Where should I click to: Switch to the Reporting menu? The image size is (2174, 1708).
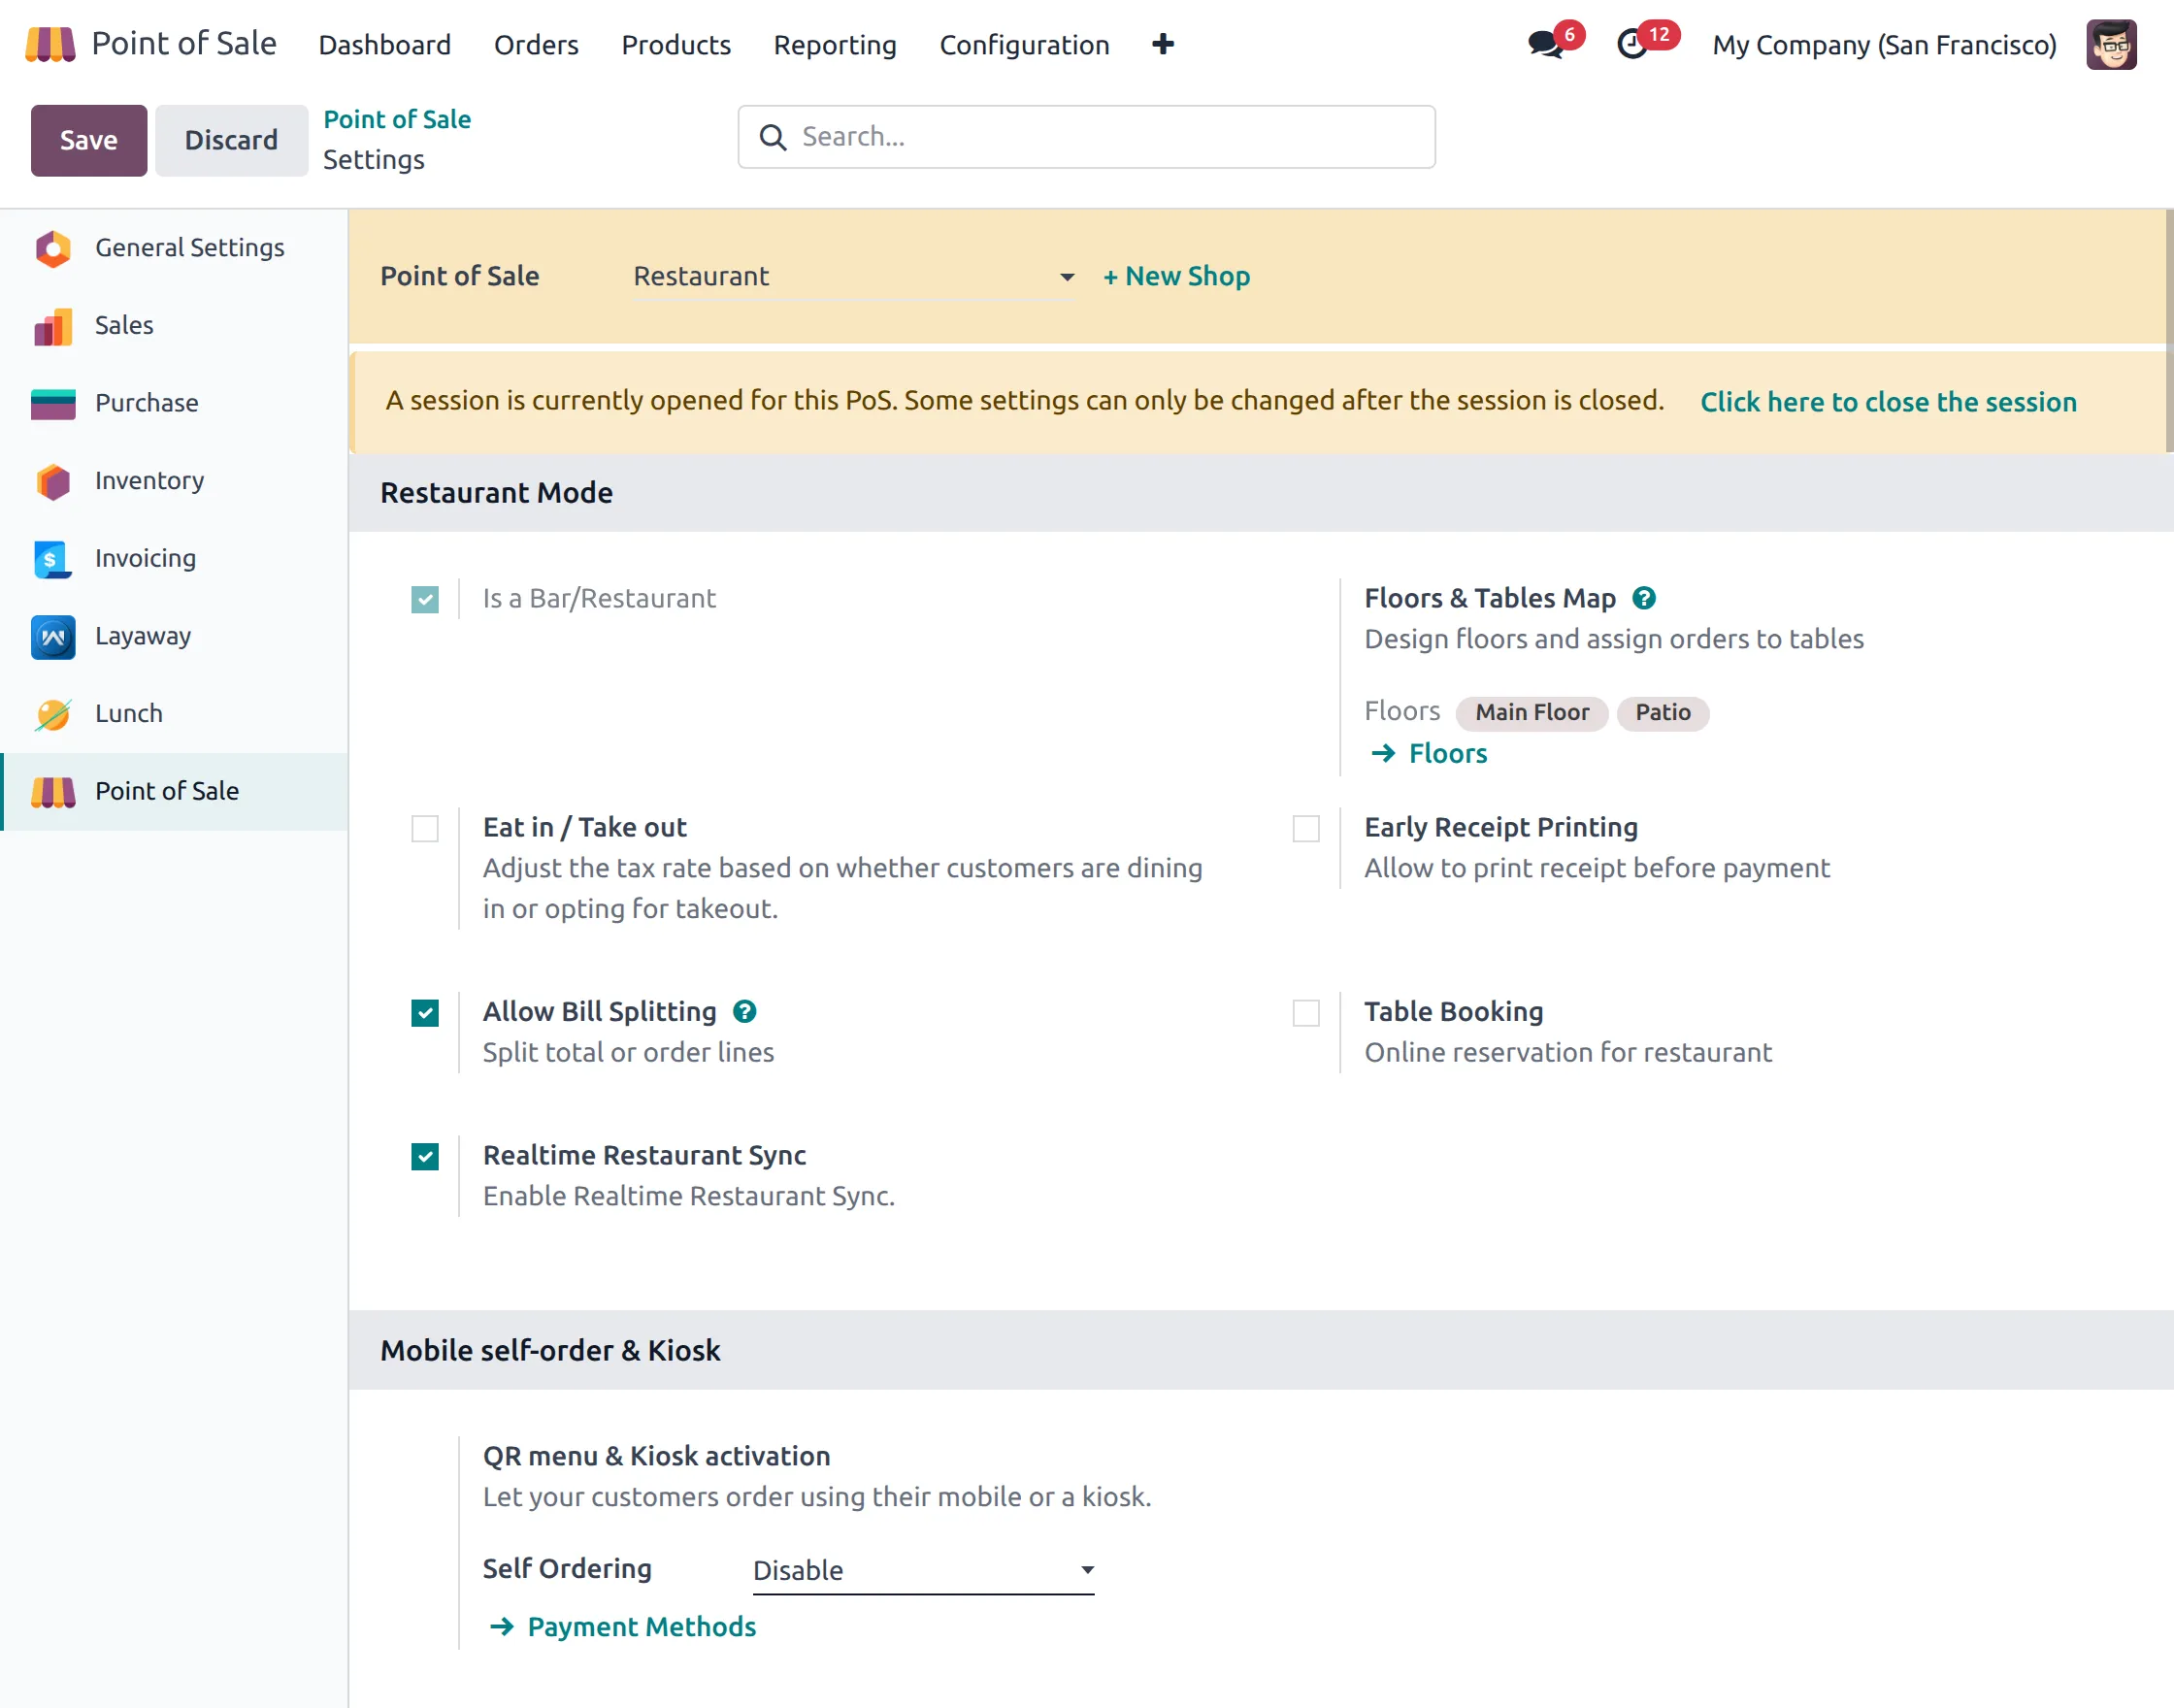point(834,45)
